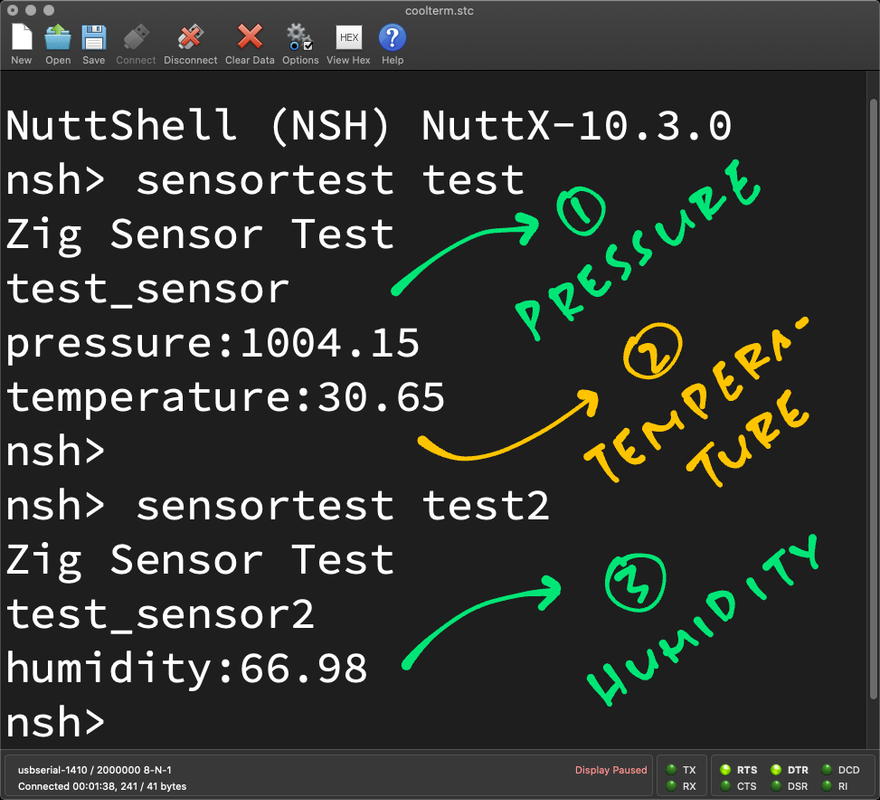
Task: Click the DCD status indicator
Action: pyautogui.click(x=826, y=770)
